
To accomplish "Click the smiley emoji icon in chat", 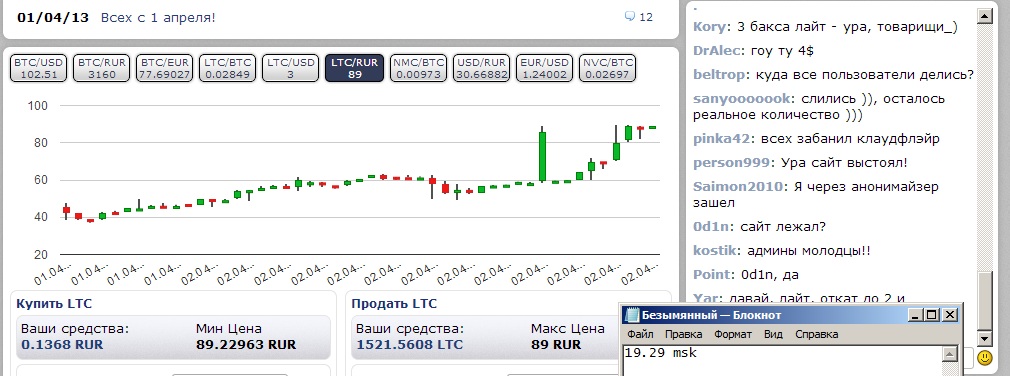I will coord(984,357).
